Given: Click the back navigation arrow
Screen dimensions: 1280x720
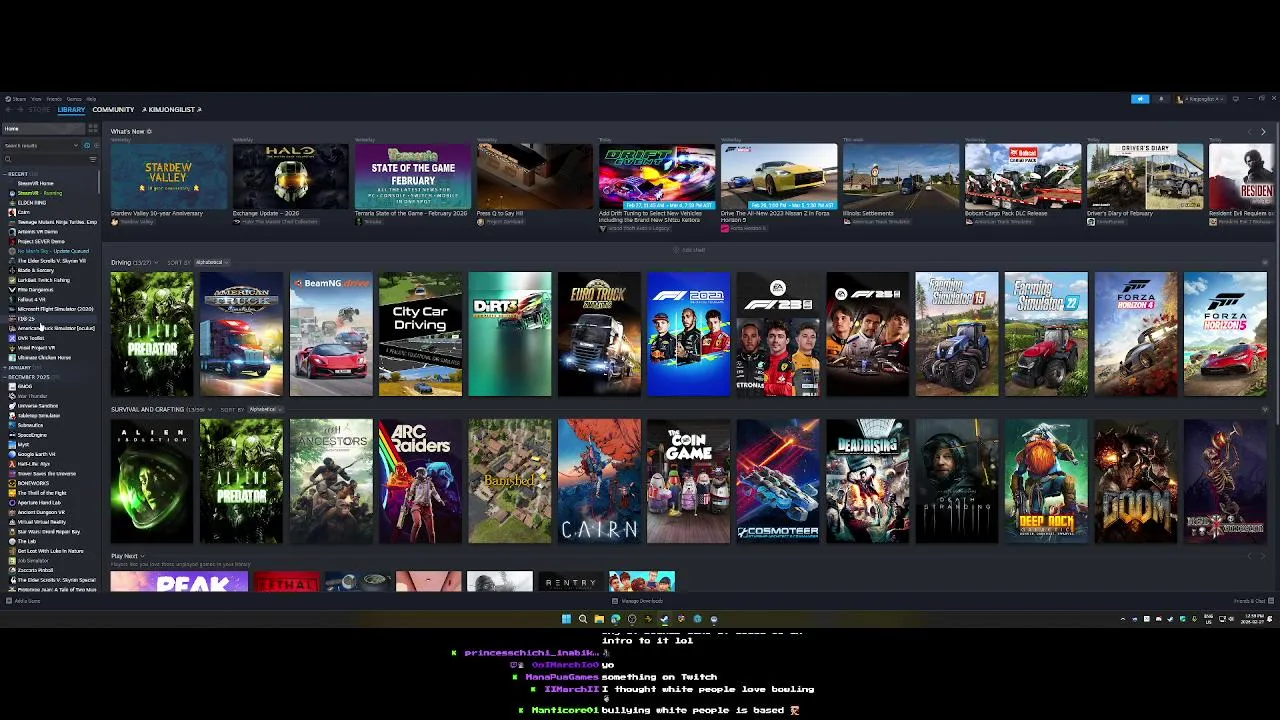Looking at the screenshot, I should (9, 110).
